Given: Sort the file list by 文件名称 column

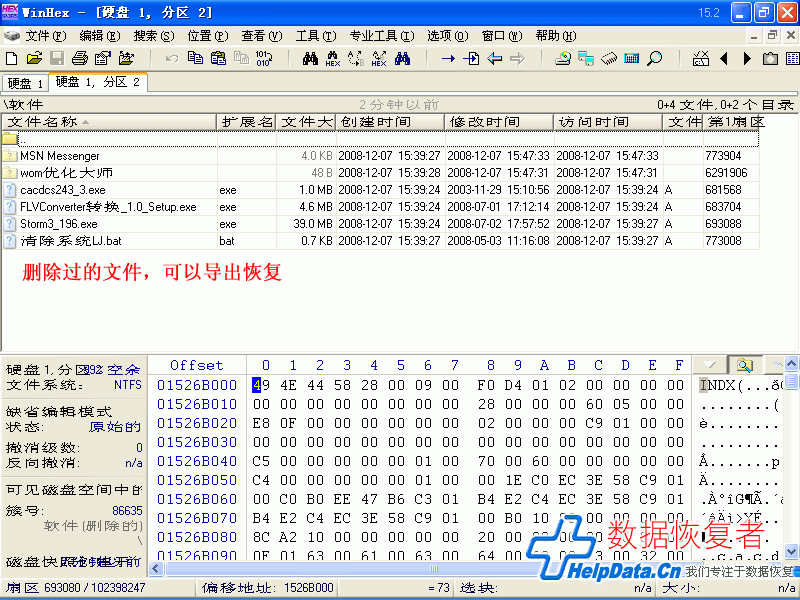Looking at the screenshot, I should click(109, 122).
